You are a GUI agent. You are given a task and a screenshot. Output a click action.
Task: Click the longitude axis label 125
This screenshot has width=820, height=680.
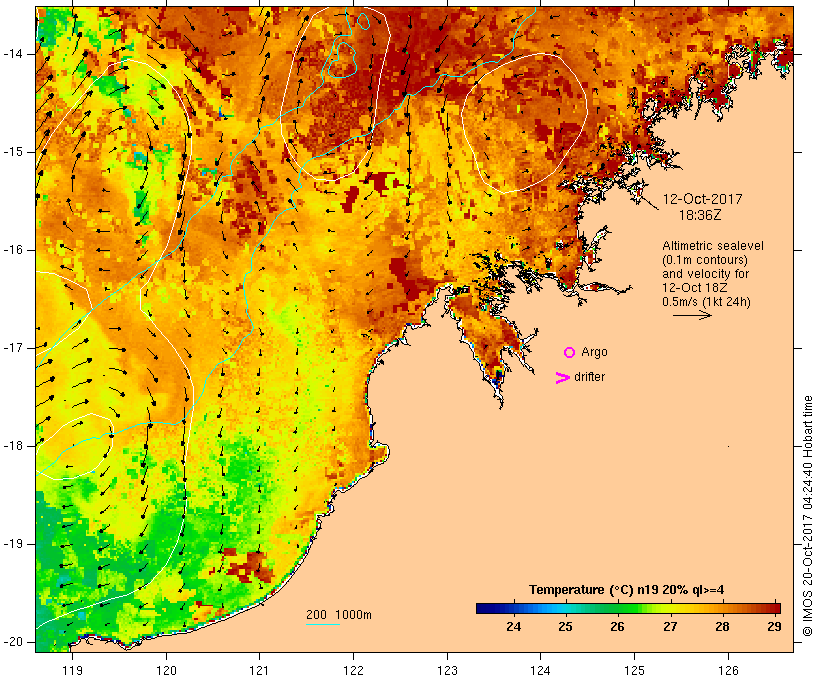coord(634,670)
